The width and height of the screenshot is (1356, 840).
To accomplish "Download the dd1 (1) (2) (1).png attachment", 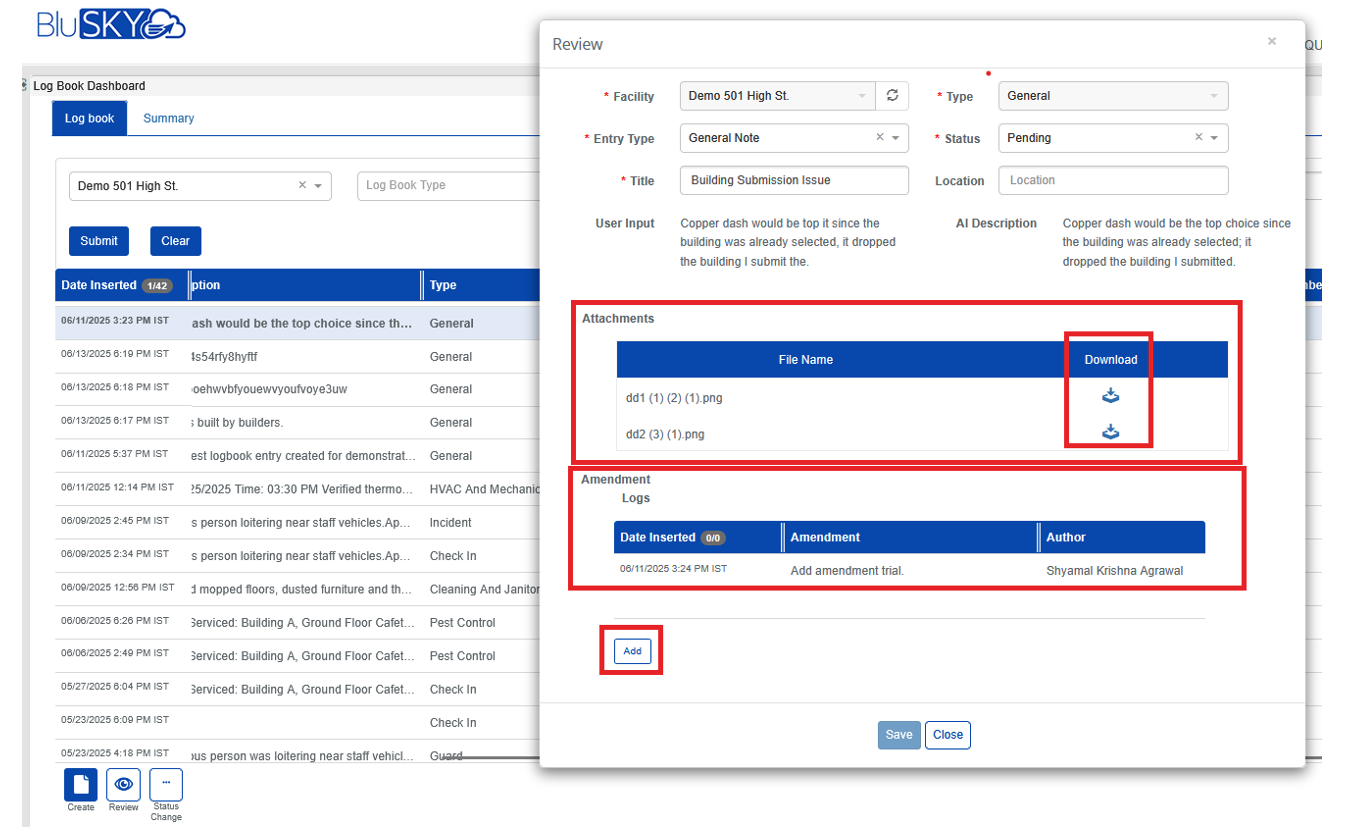I will point(1110,396).
